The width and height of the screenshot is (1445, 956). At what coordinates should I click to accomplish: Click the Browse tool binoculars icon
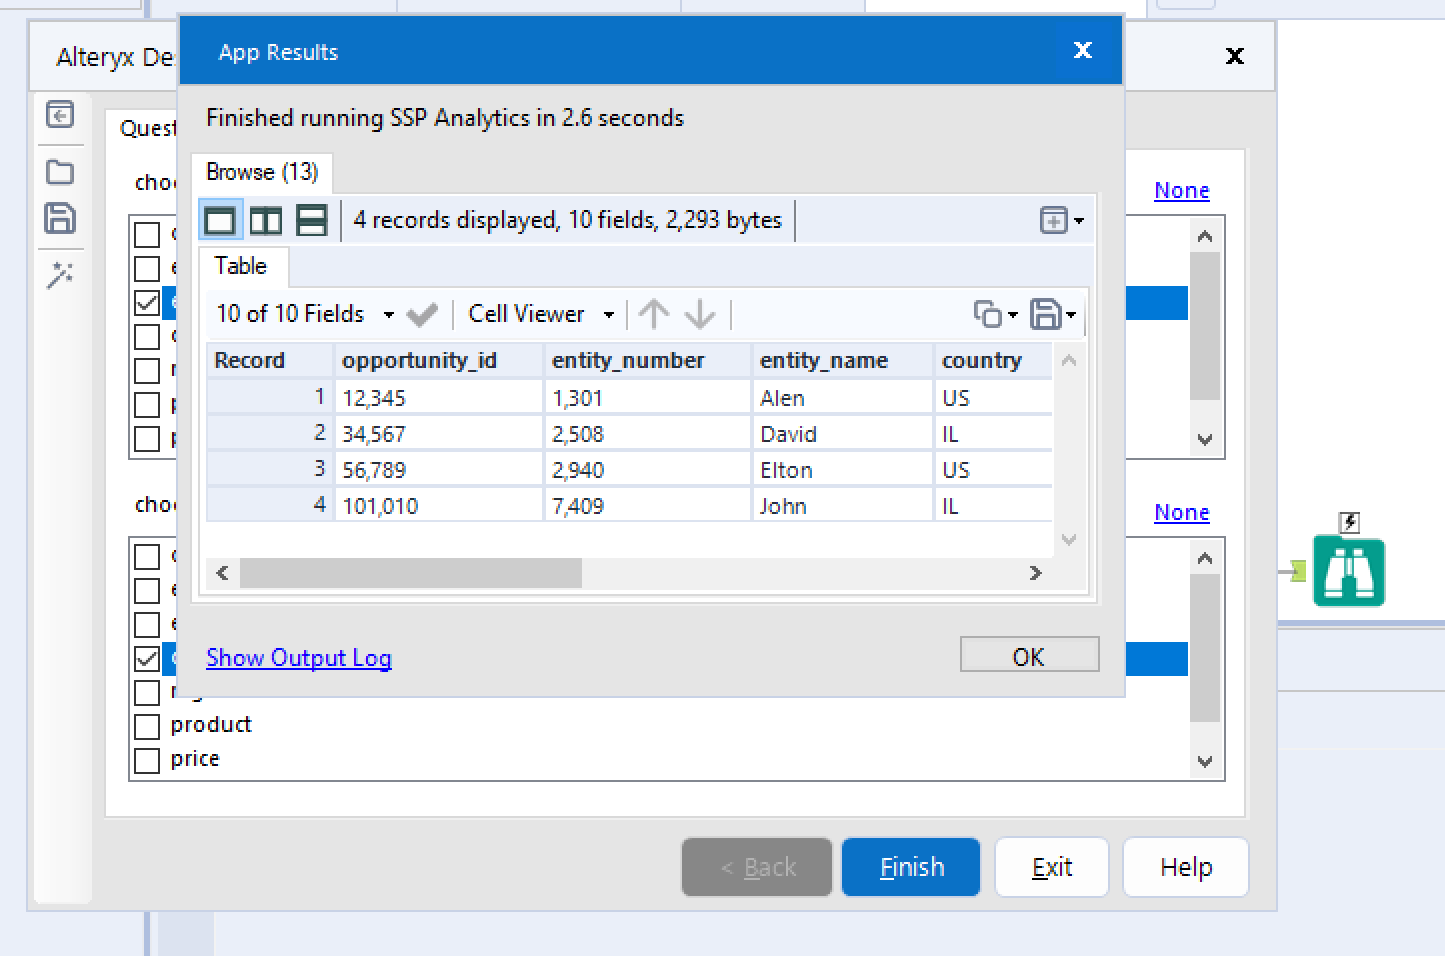[1348, 572]
